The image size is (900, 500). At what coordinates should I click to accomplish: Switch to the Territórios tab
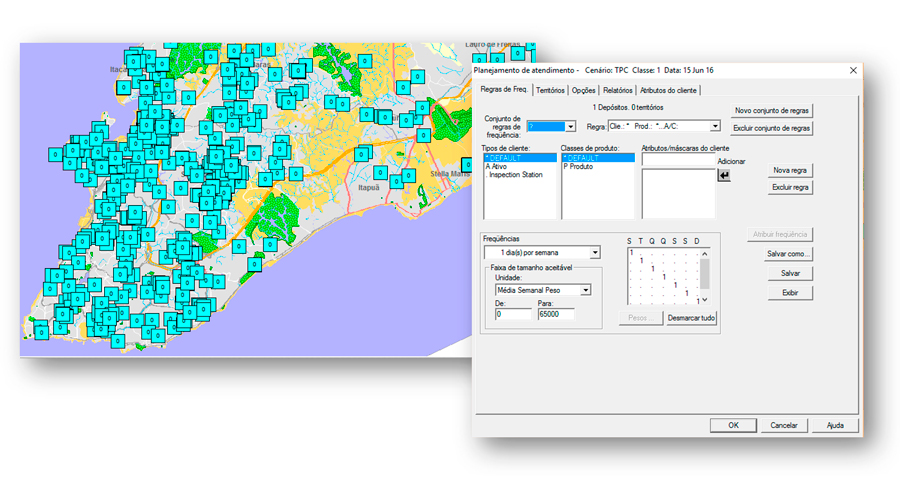(549, 90)
